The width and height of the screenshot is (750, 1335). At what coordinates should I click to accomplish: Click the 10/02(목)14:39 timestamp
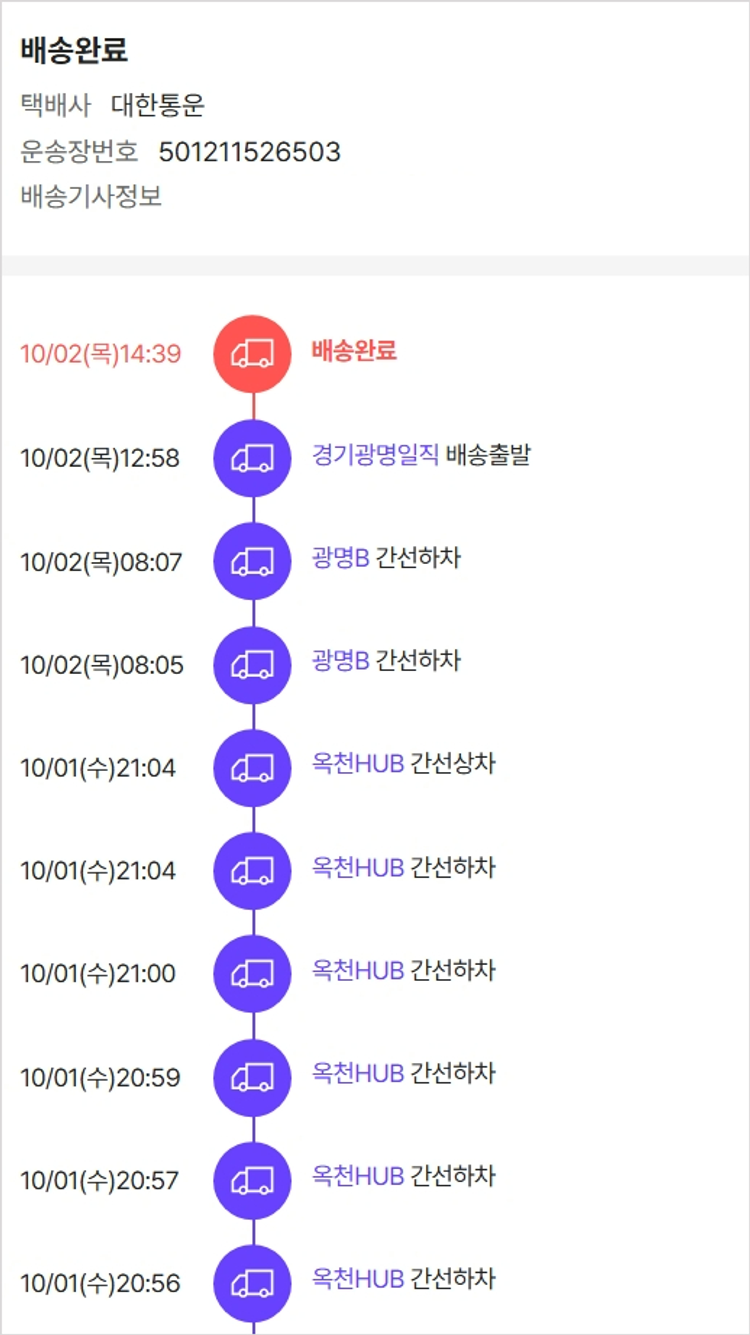point(101,354)
